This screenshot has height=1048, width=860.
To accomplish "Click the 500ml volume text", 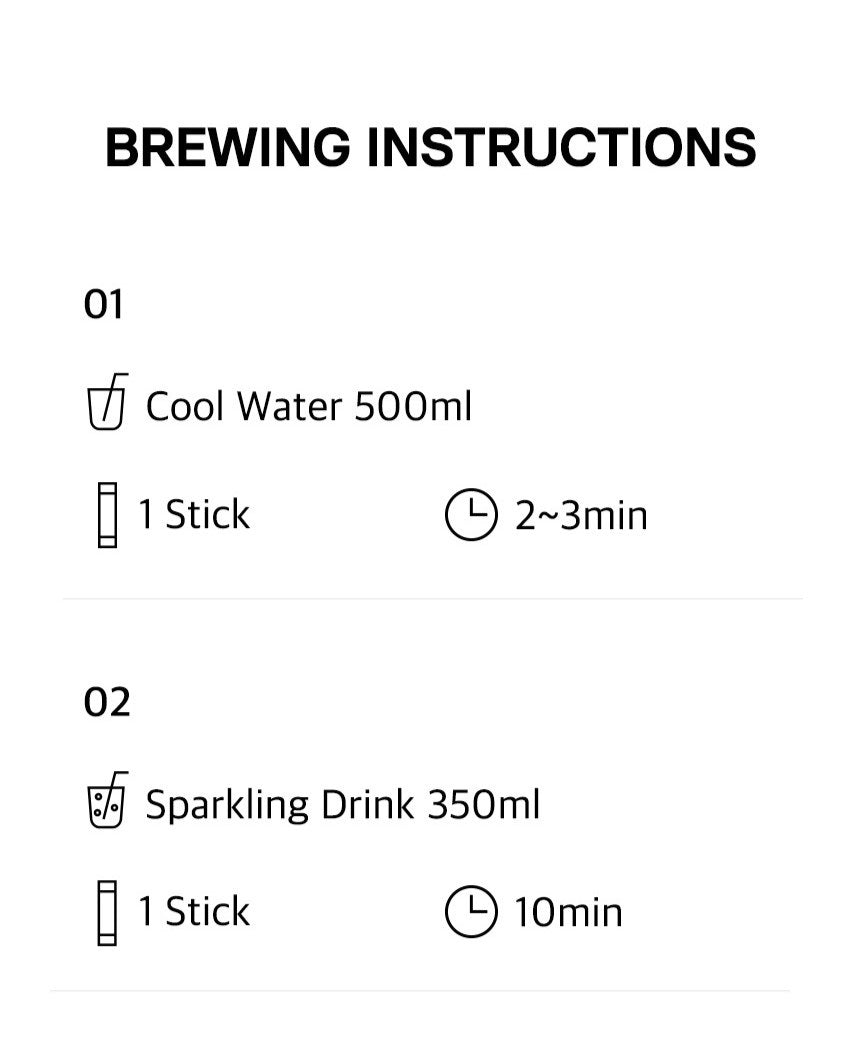I will [x=413, y=407].
